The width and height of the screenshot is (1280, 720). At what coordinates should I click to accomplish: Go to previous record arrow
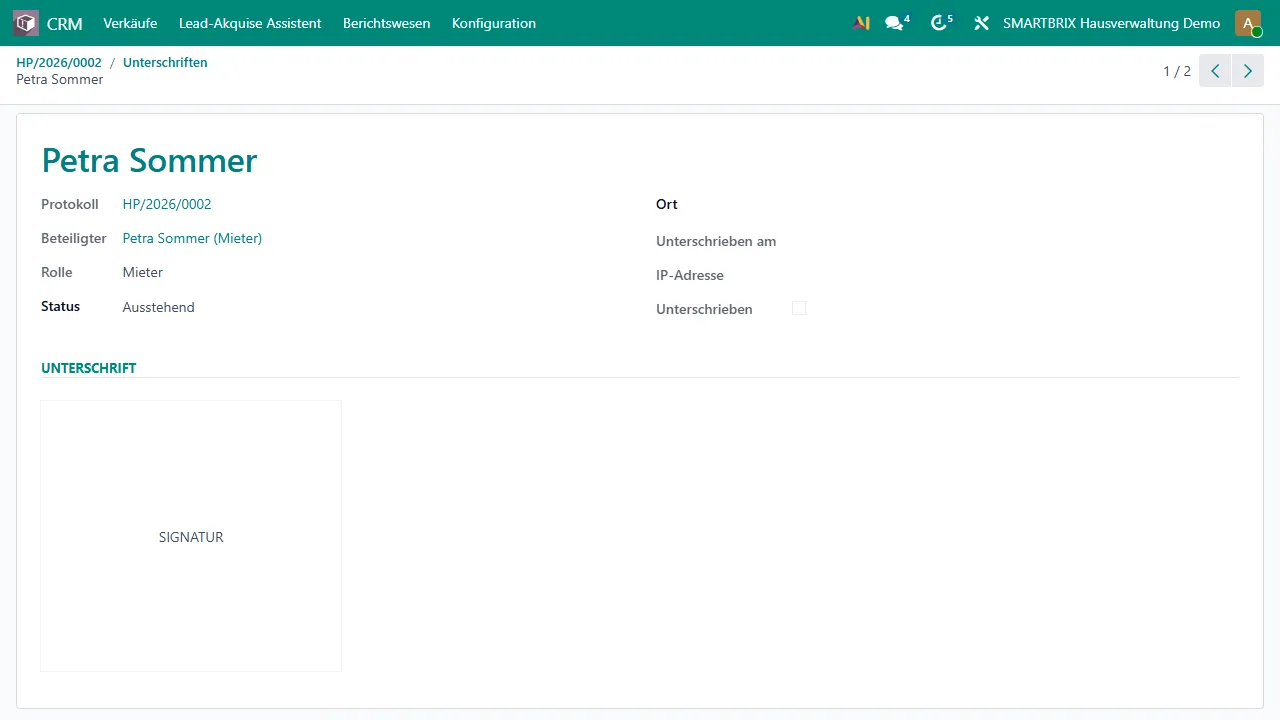(1215, 71)
